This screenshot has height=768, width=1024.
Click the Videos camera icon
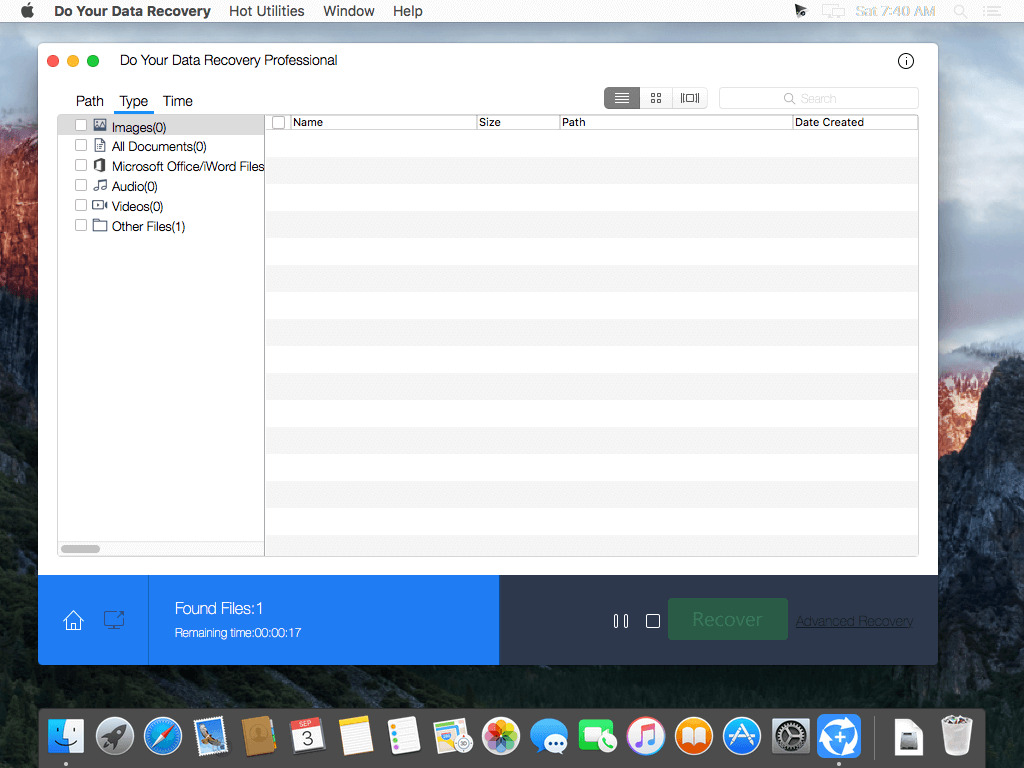pos(100,205)
